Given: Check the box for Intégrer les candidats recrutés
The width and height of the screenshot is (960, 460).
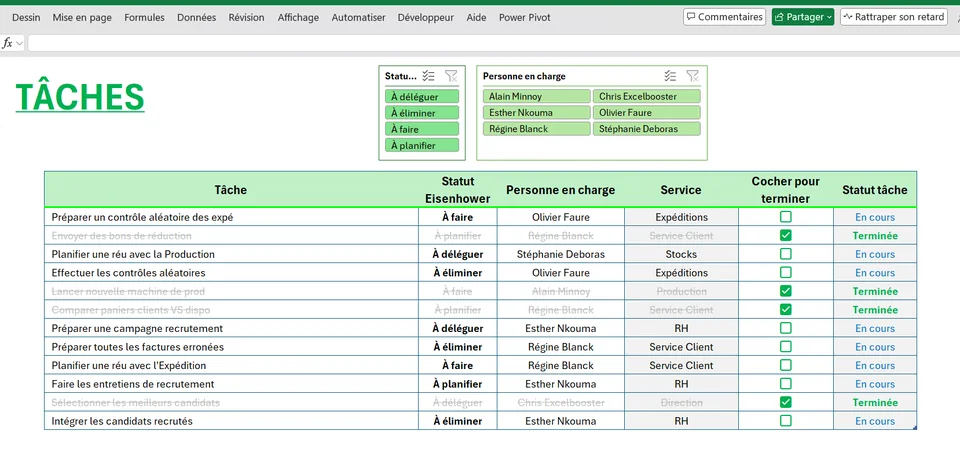Looking at the screenshot, I should click(x=786, y=421).
